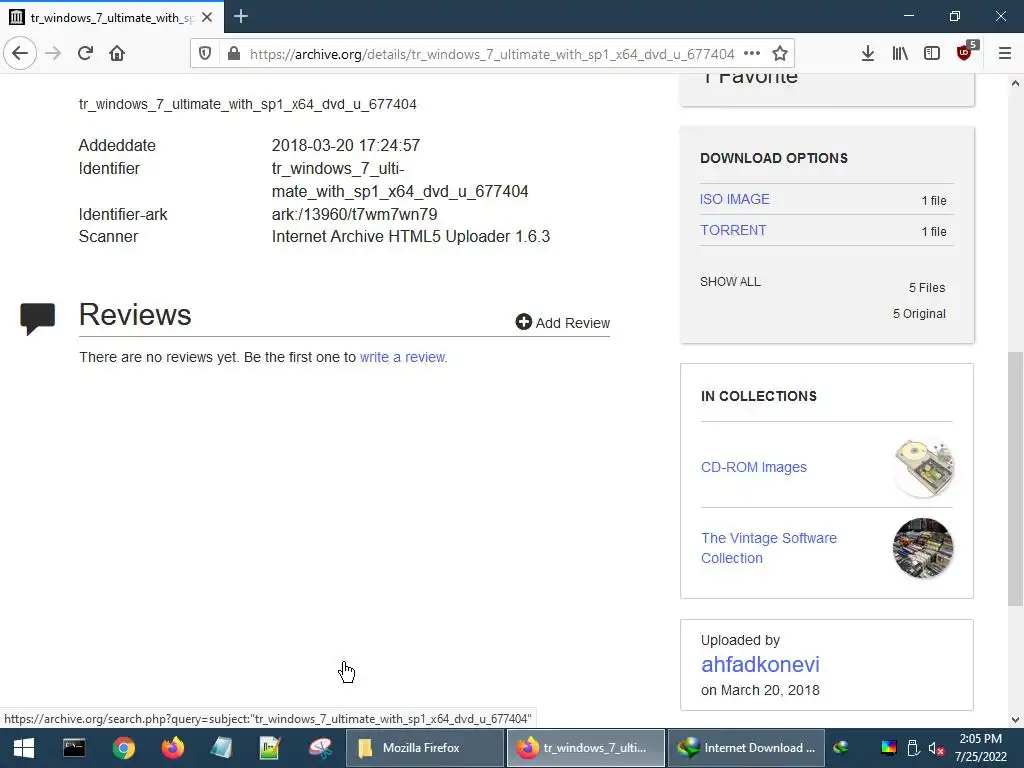Image resolution: width=1024 pixels, height=768 pixels.
Task: Open uBlock Origin extension popup
Action: [966, 52]
